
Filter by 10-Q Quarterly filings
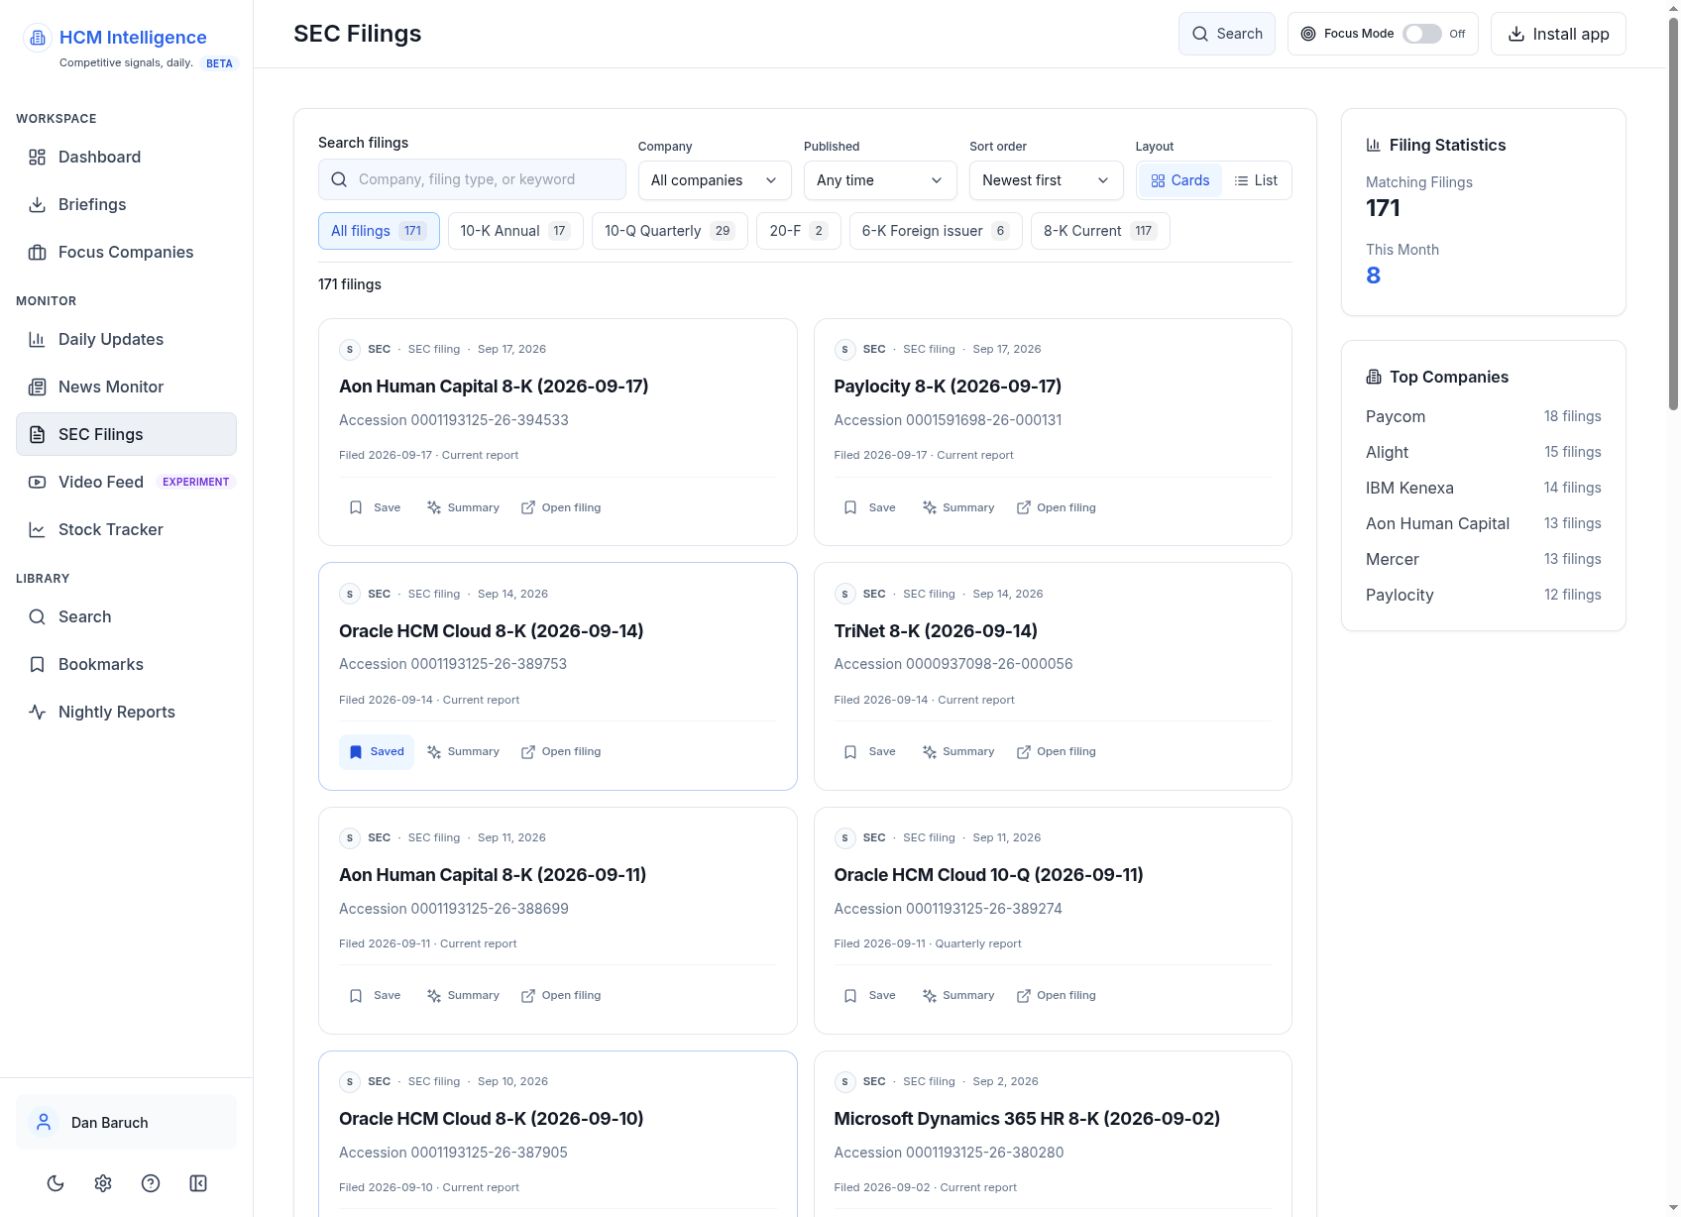point(669,231)
